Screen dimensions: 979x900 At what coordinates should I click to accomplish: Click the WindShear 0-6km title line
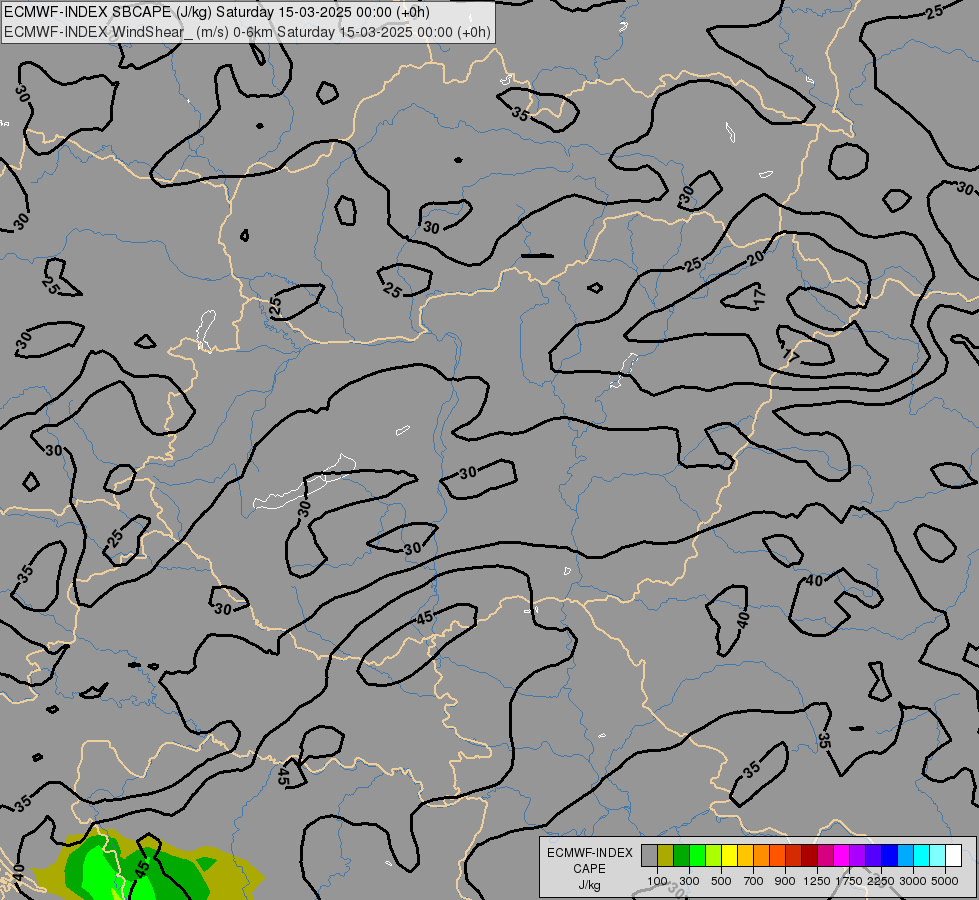[x=247, y=32]
